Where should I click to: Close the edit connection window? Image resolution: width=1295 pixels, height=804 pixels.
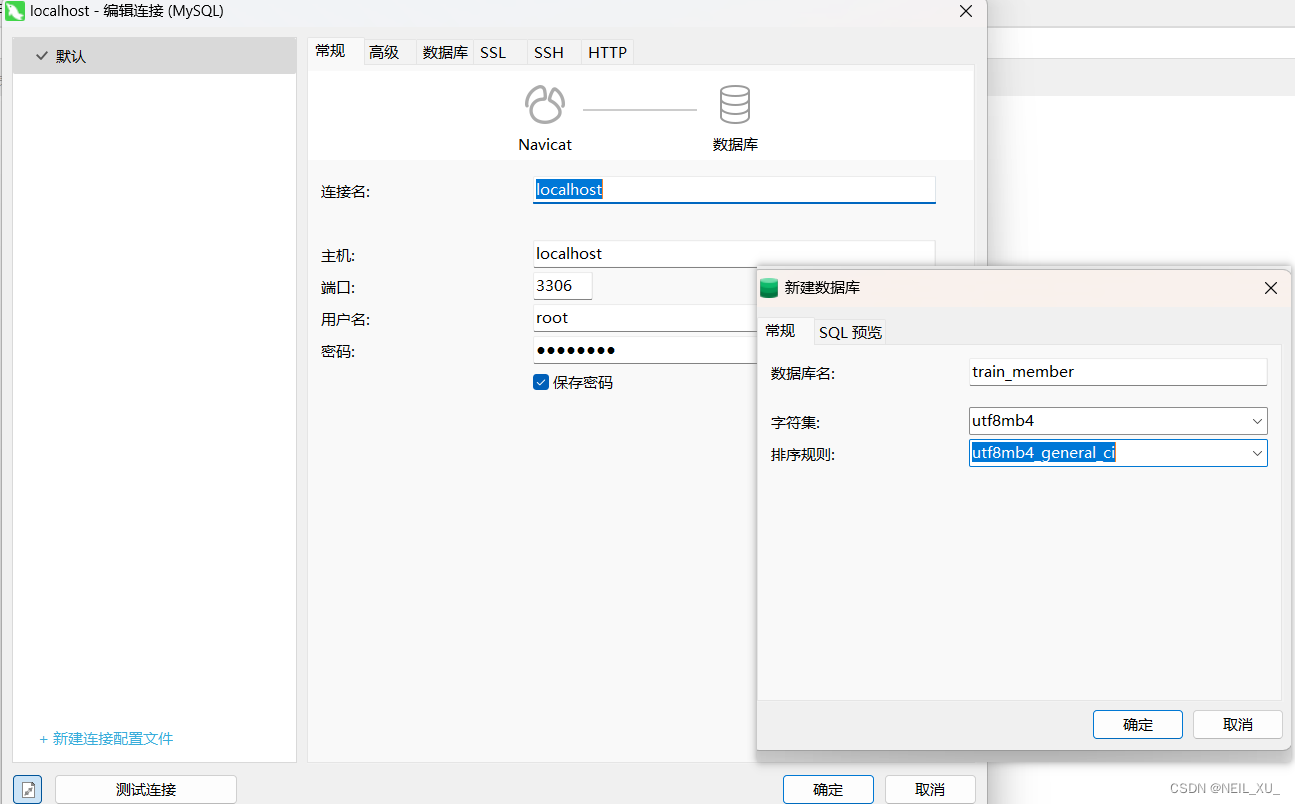coord(966,12)
